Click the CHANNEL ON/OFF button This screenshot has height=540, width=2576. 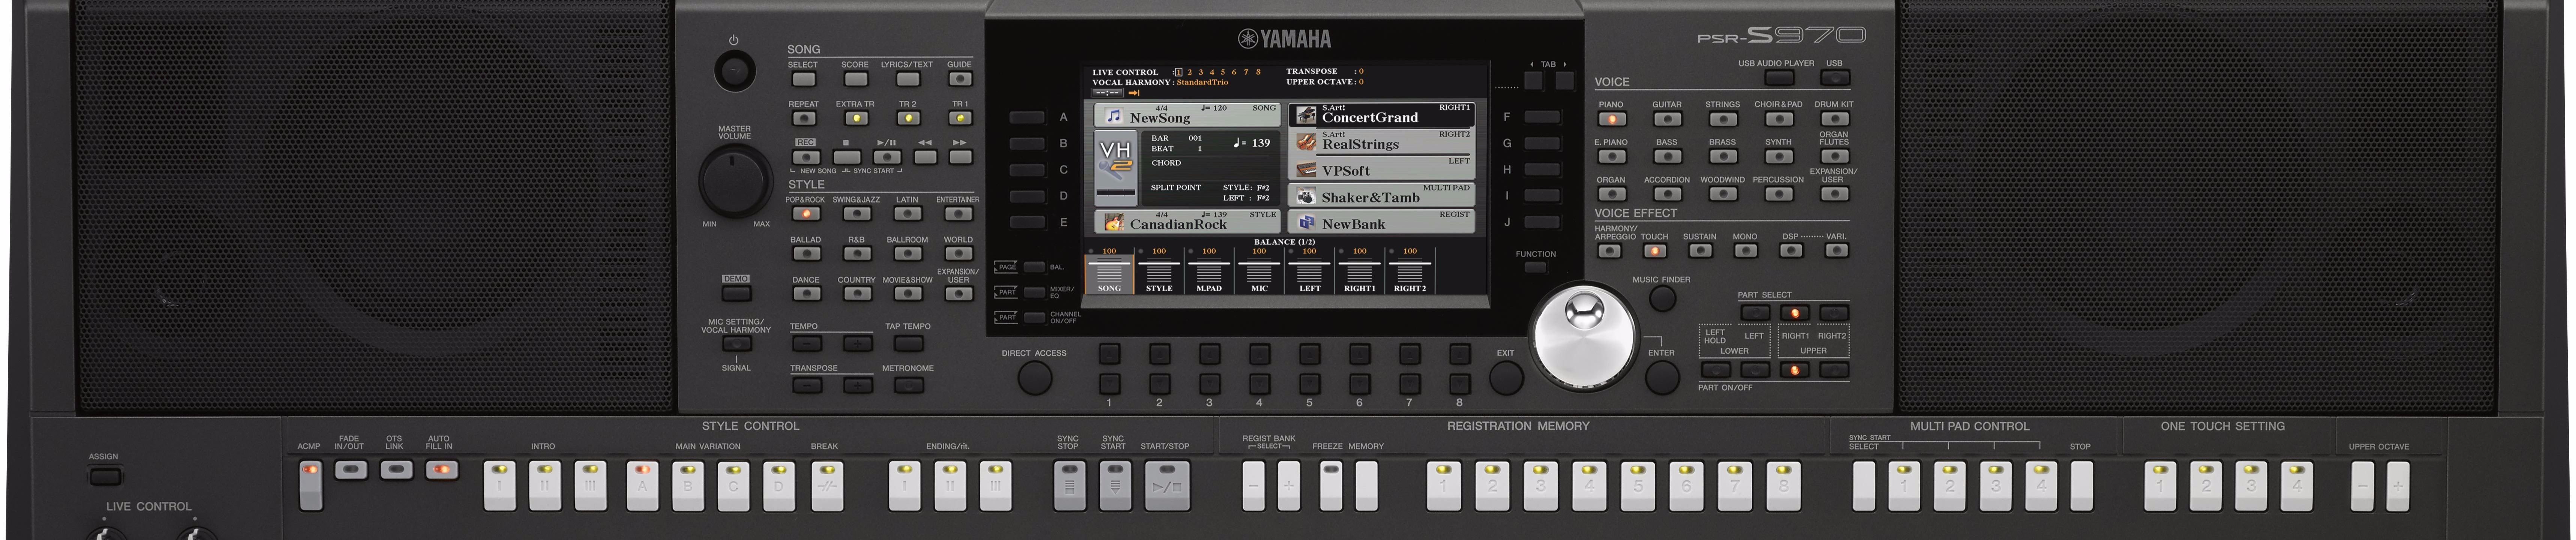pos(1034,317)
